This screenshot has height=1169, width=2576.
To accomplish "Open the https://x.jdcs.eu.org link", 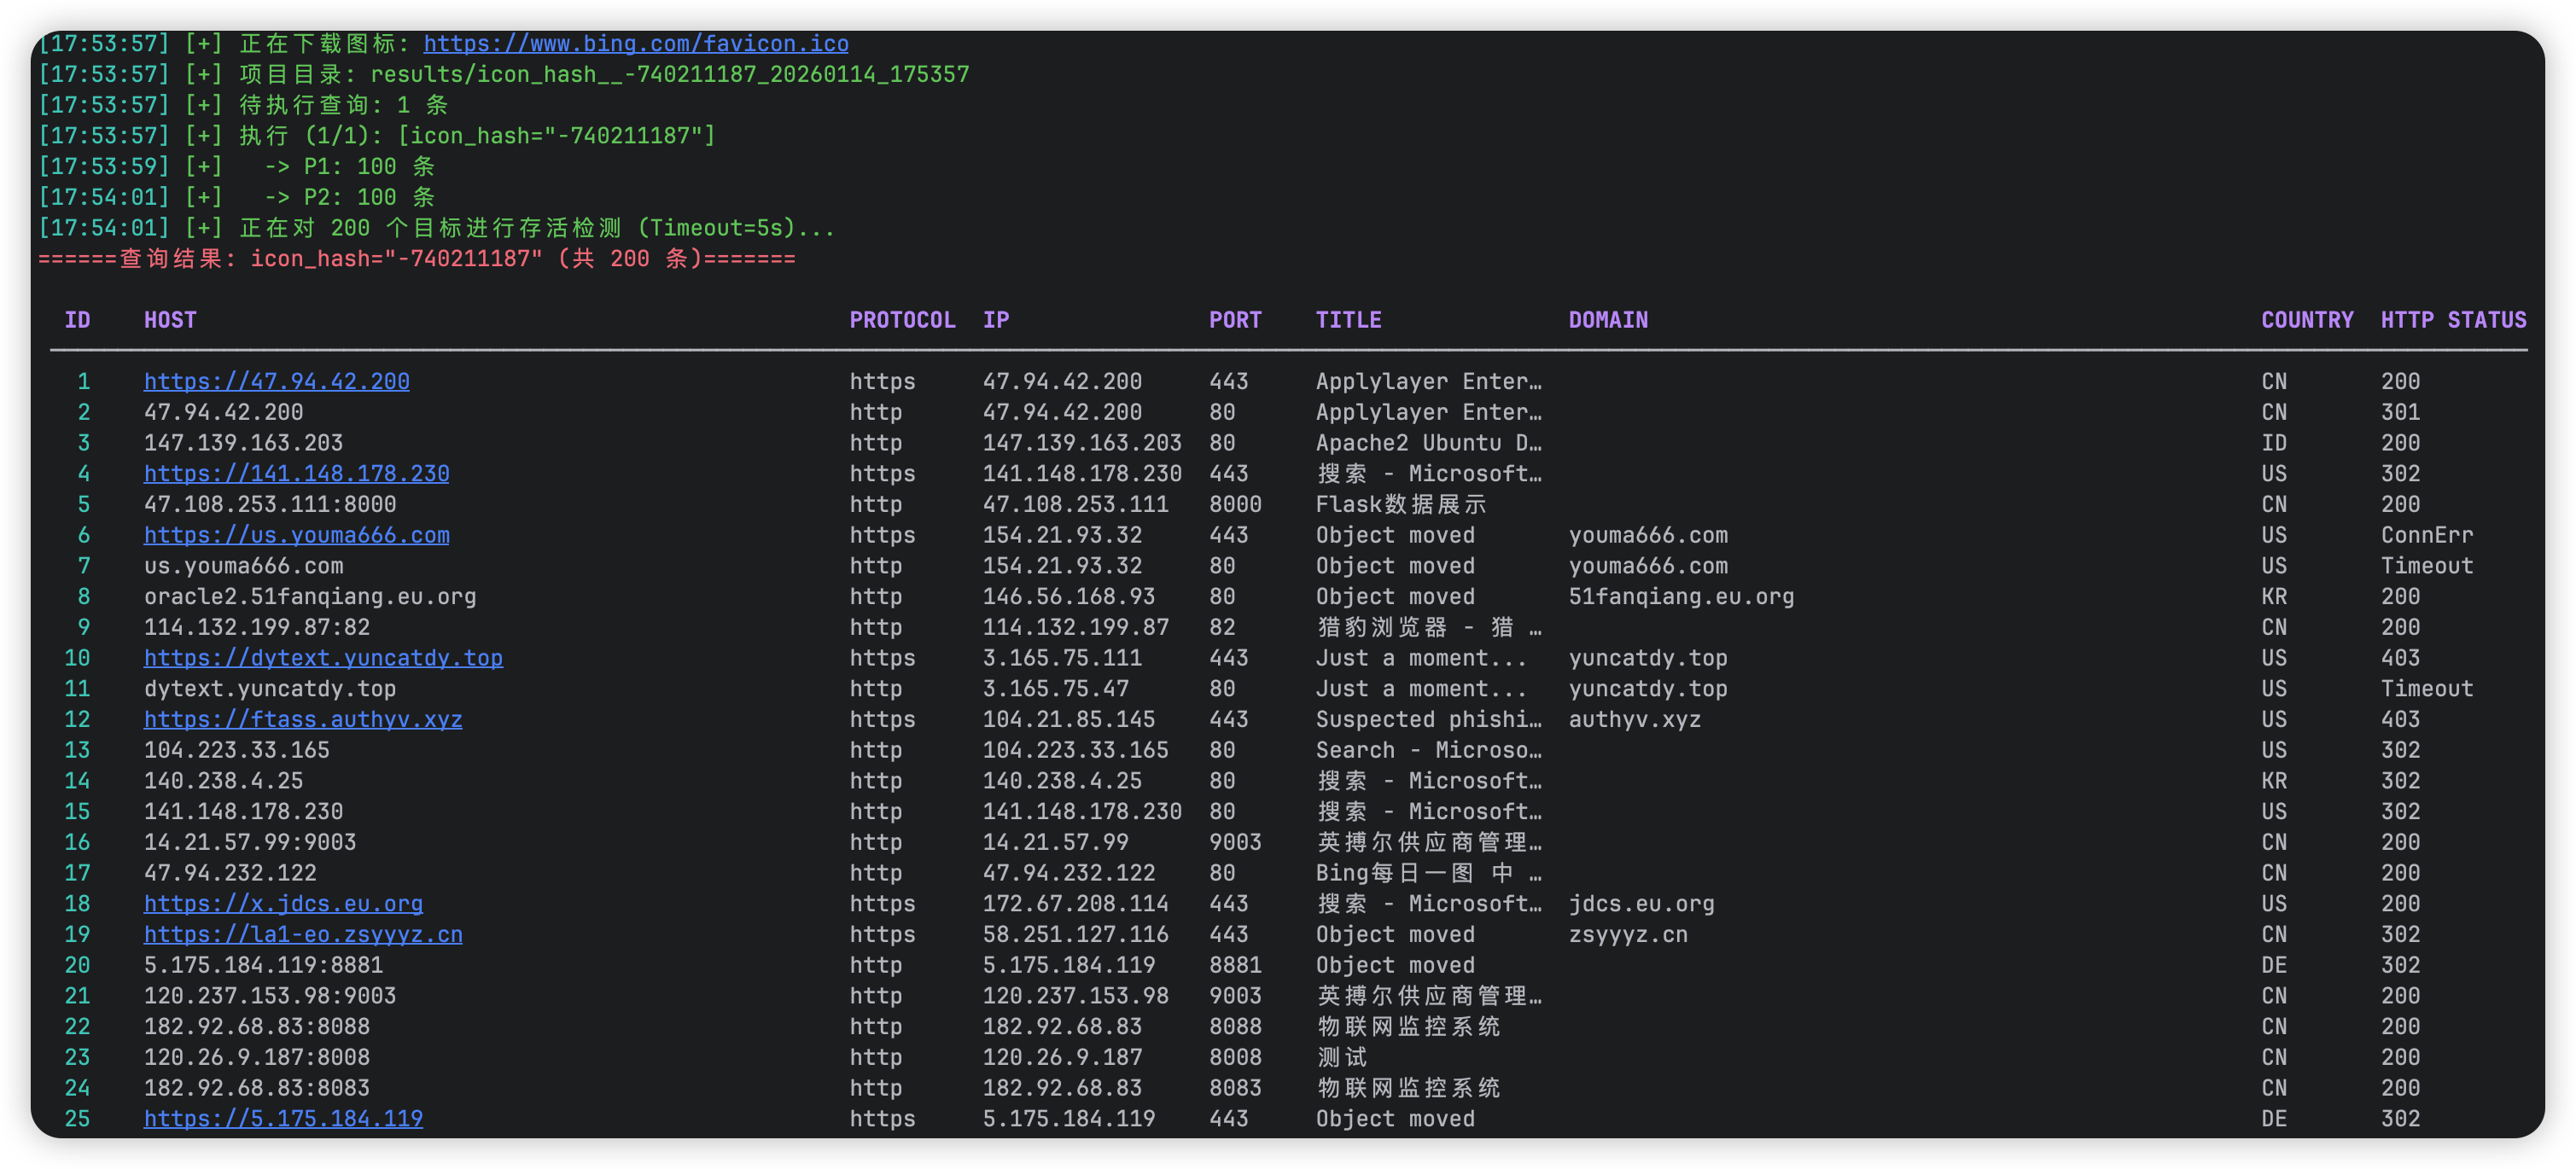I will point(283,903).
